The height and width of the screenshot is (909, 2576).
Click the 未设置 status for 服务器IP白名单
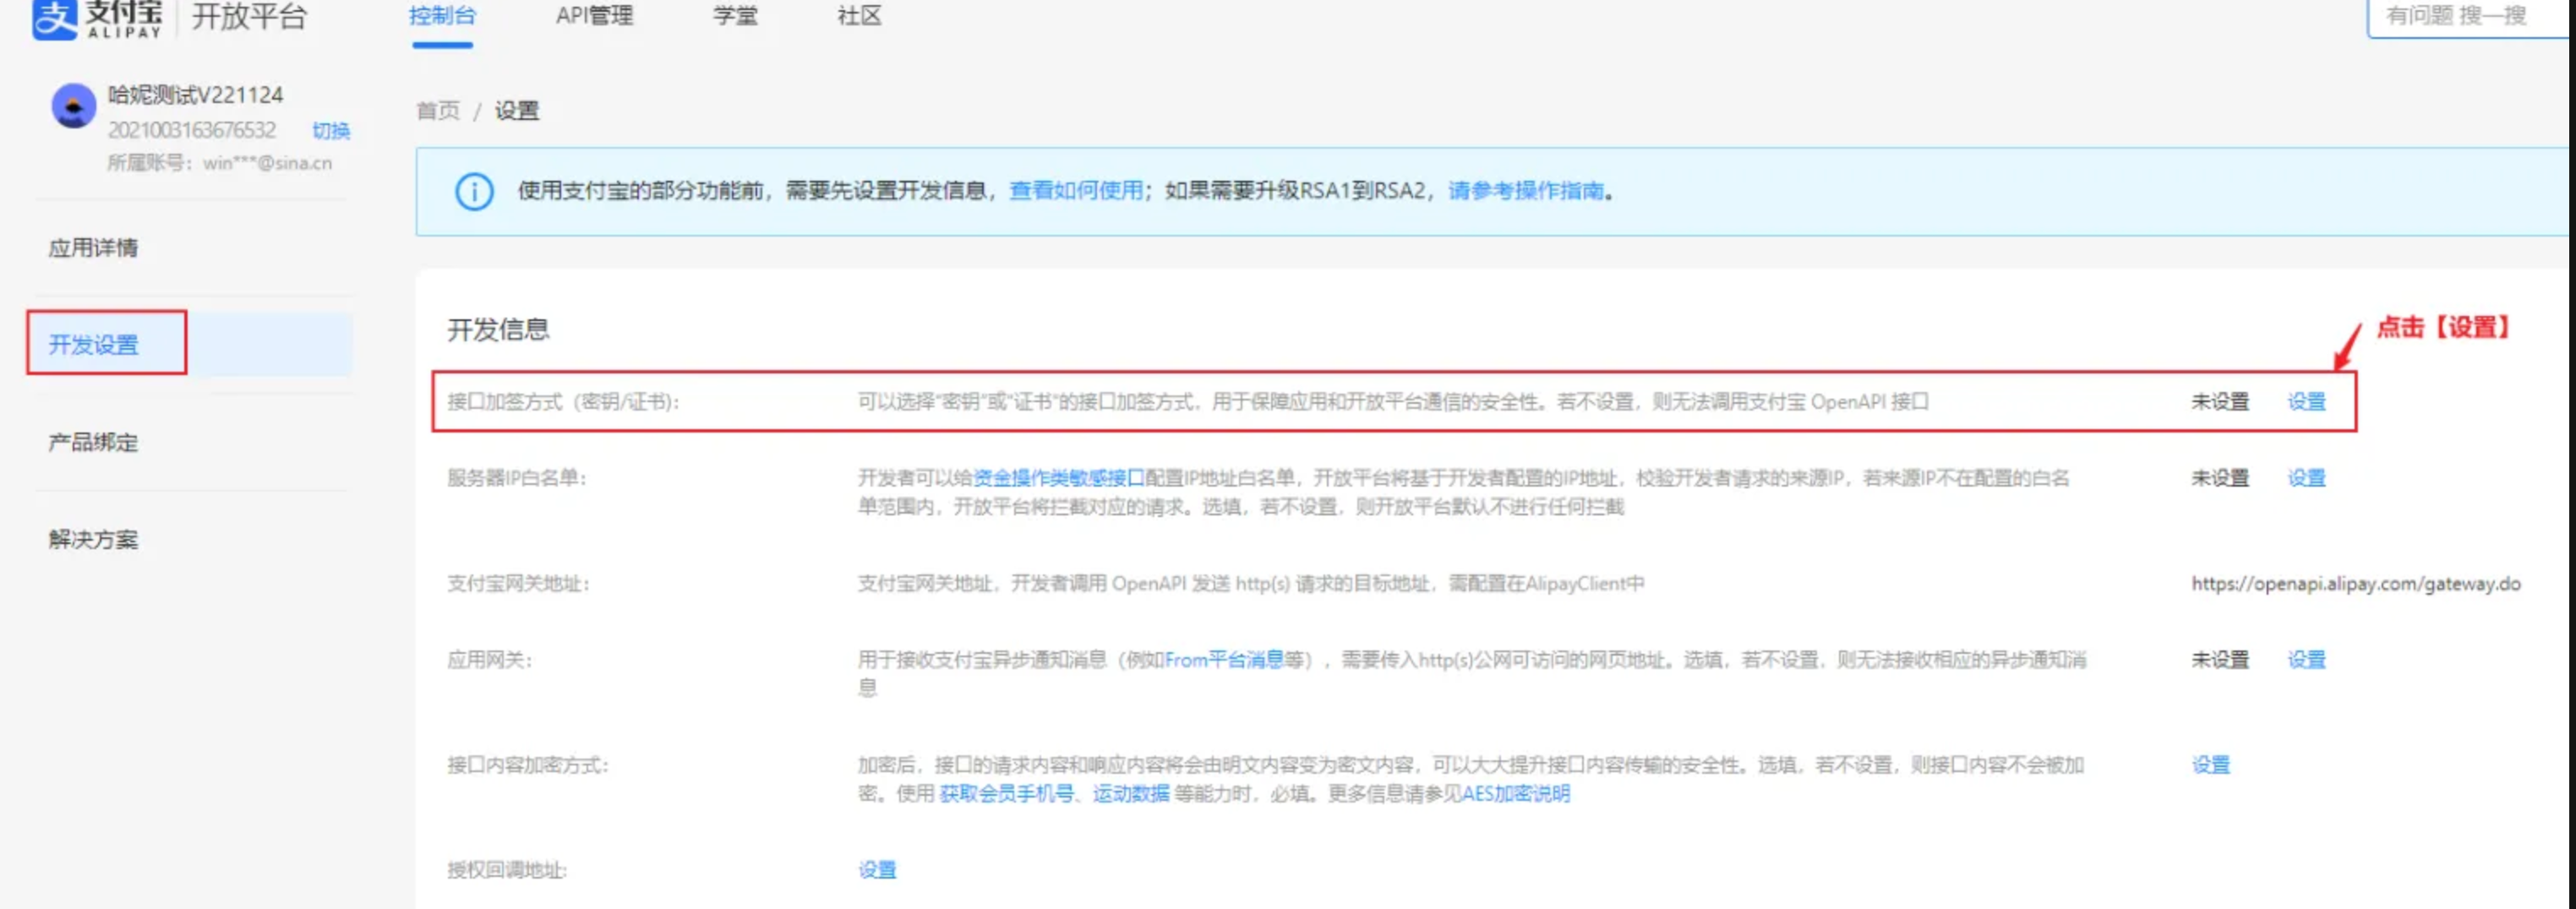click(2220, 478)
